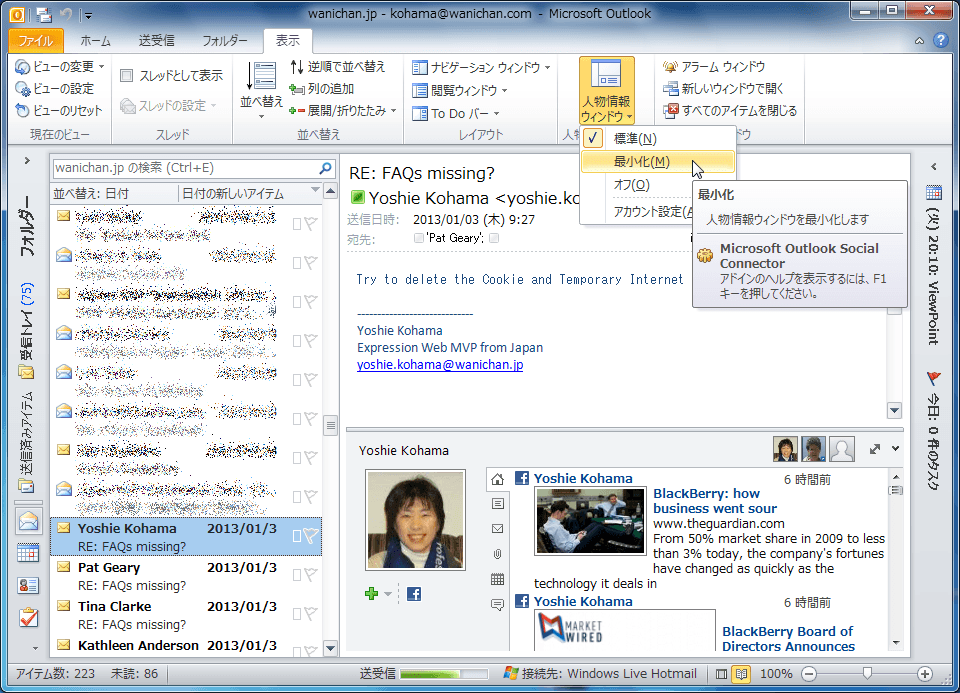960x693 pixels.
Task: Collapse People Pane with chevron arrow
Action: point(896,449)
